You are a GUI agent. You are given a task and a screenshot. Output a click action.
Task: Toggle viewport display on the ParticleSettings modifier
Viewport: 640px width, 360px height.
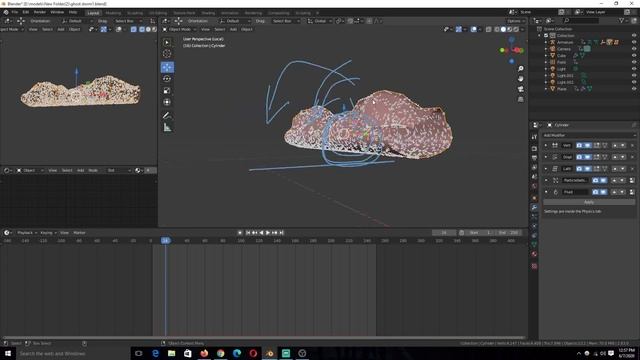[603, 180]
